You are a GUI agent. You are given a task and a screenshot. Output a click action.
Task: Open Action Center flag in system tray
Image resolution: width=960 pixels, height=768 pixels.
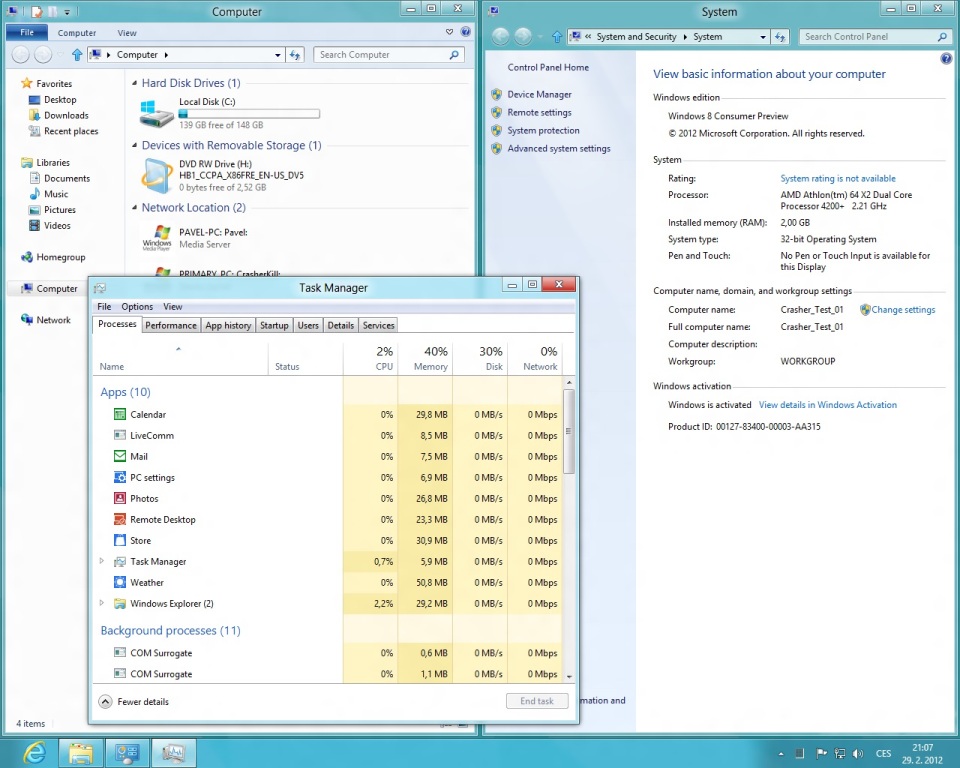tap(821, 754)
